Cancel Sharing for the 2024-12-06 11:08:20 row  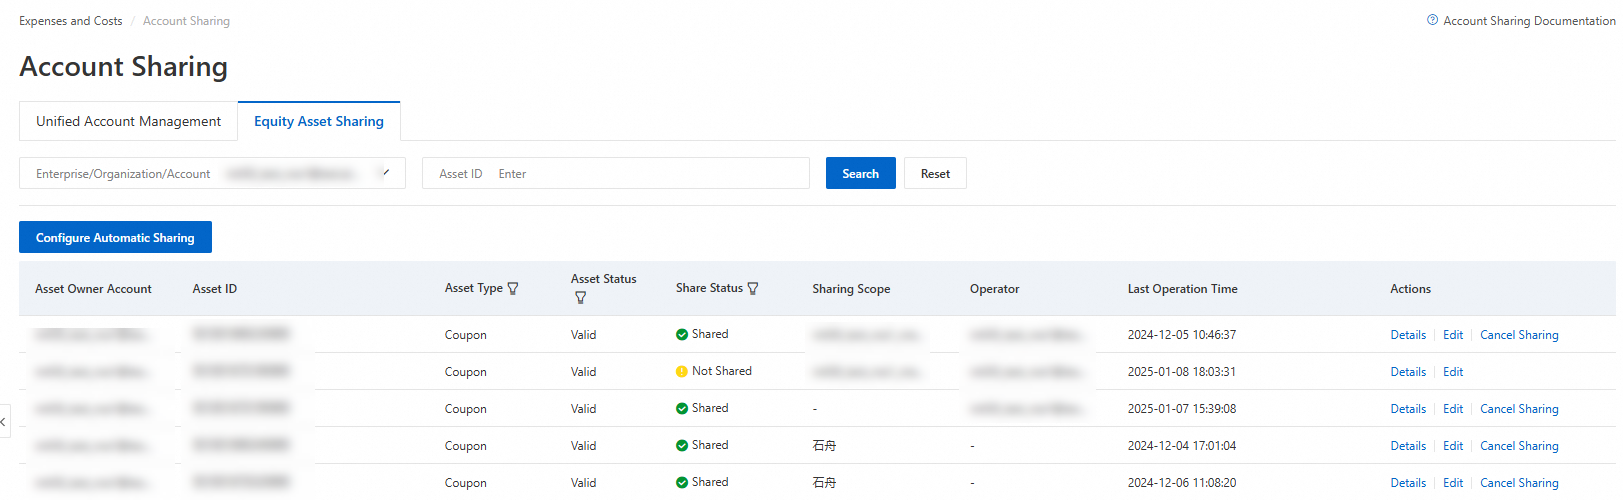click(1519, 483)
